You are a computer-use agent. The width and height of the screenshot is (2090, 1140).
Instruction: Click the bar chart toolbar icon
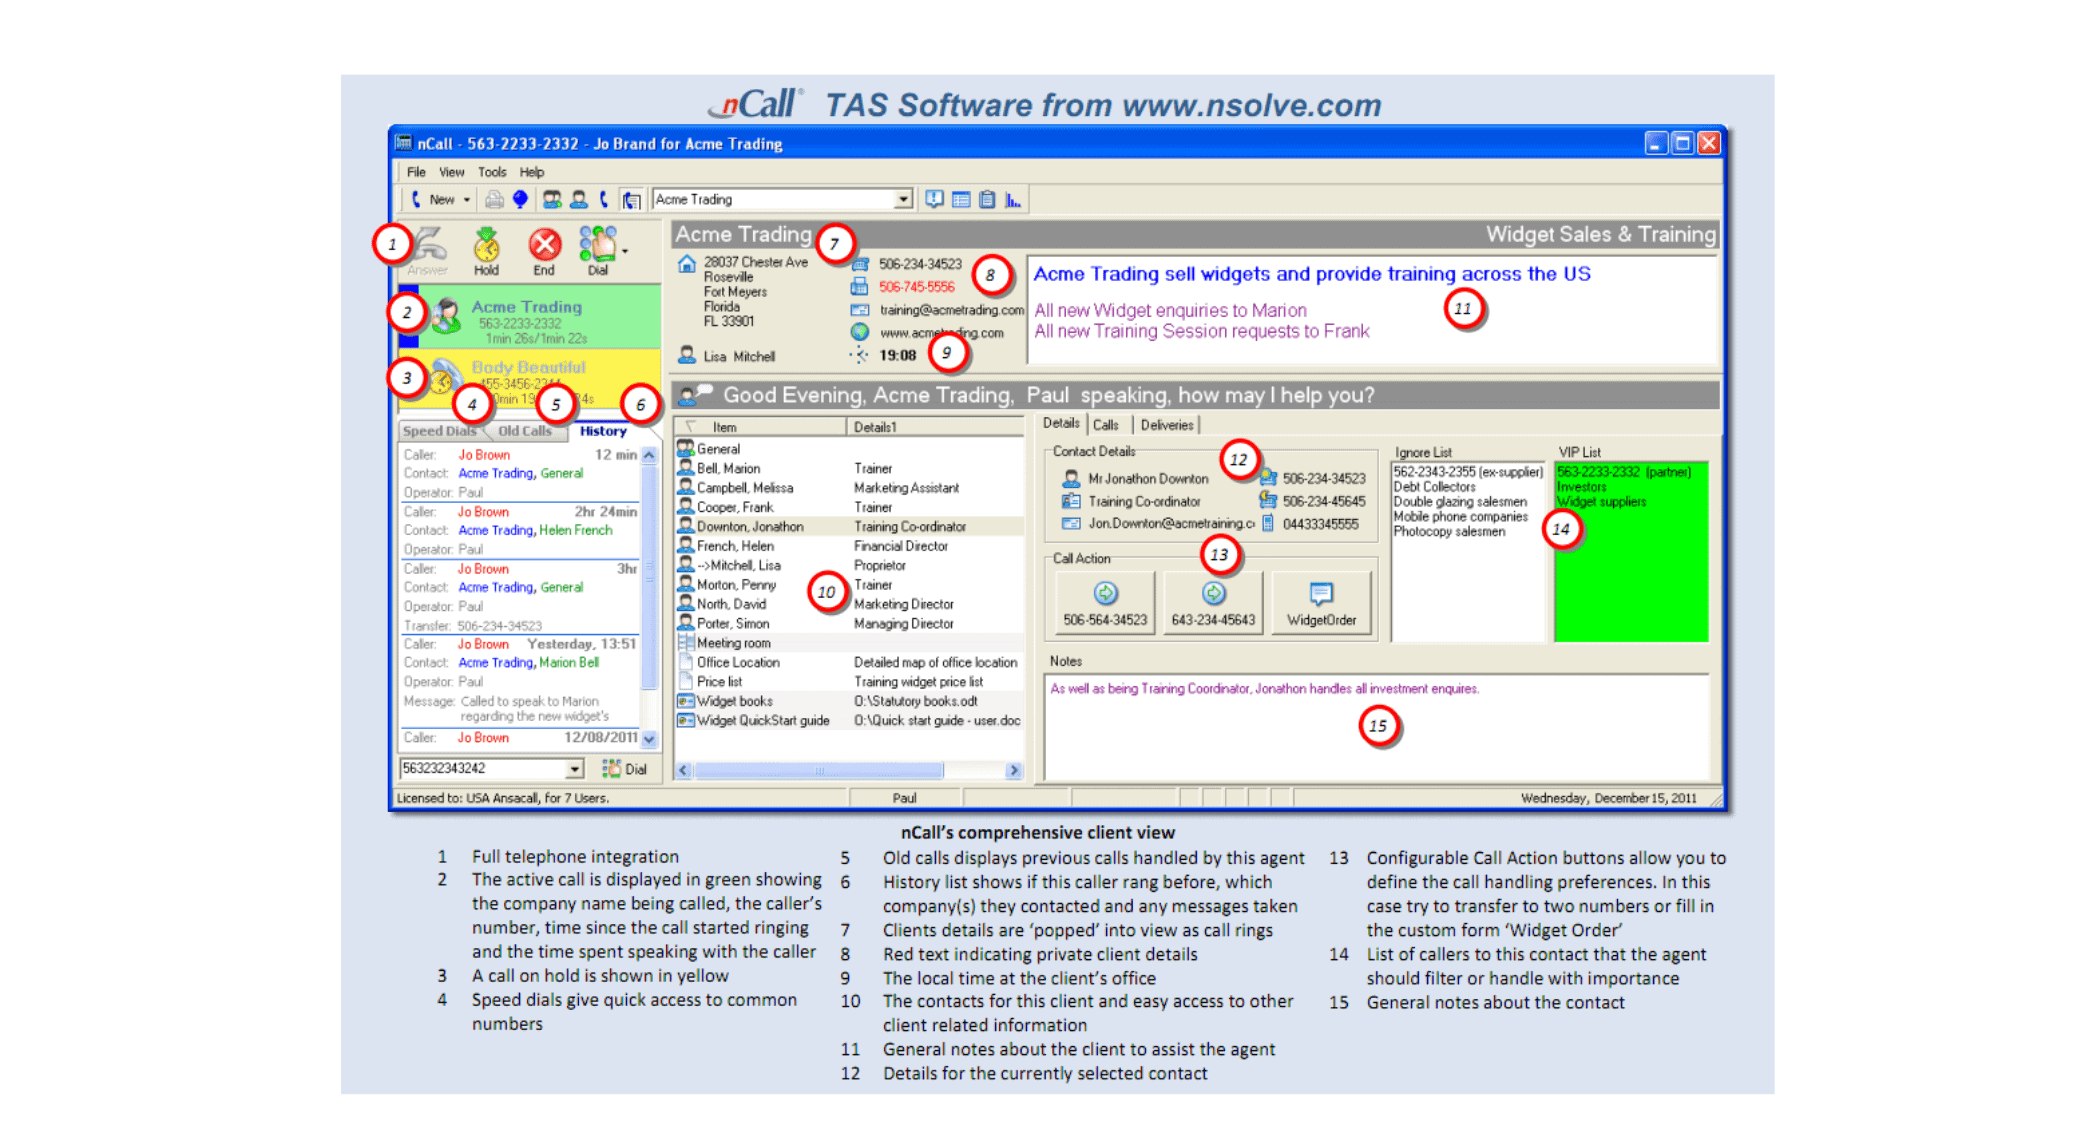tap(1013, 200)
